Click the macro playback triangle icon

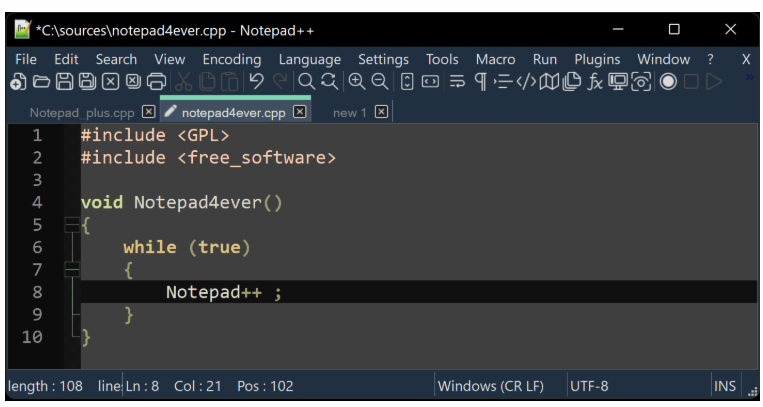[714, 81]
